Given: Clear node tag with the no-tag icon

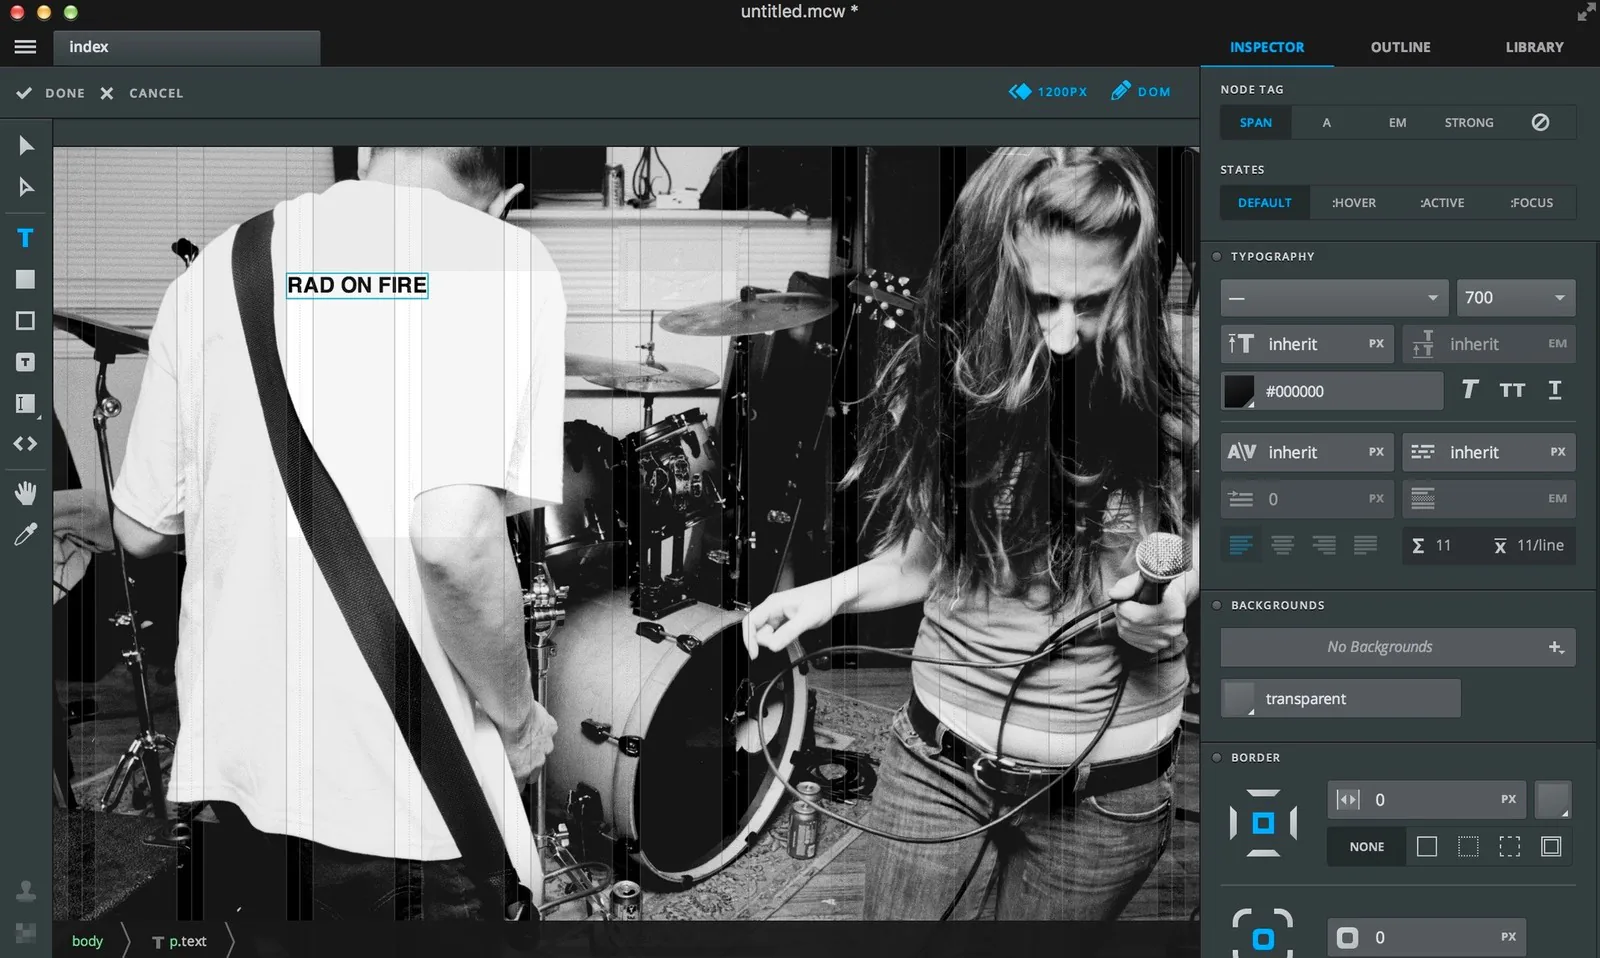Looking at the screenshot, I should pyautogui.click(x=1540, y=122).
